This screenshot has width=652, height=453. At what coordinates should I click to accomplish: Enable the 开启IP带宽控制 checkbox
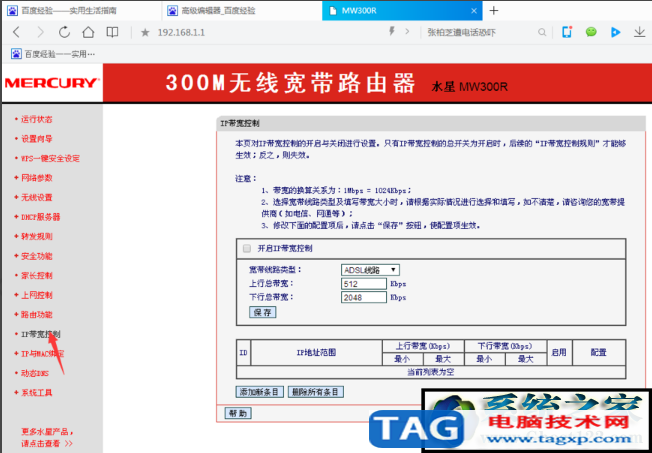(247, 249)
